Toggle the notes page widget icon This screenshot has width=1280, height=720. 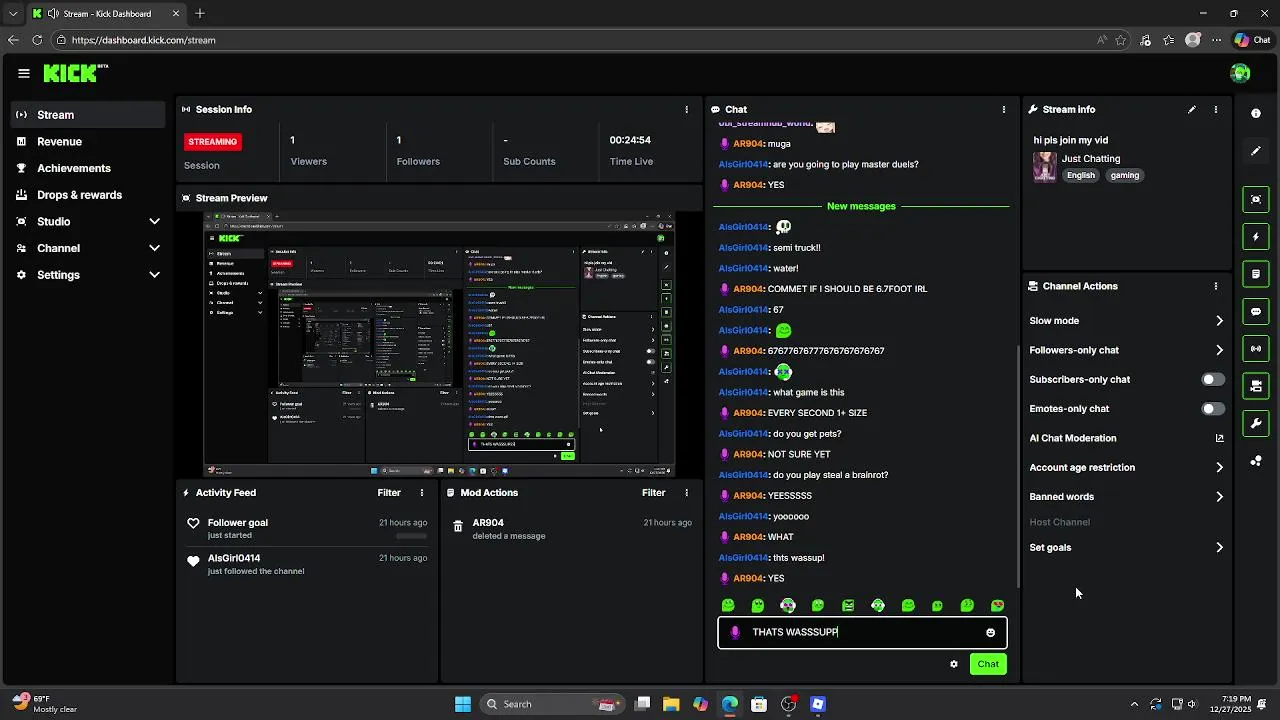click(x=1256, y=274)
